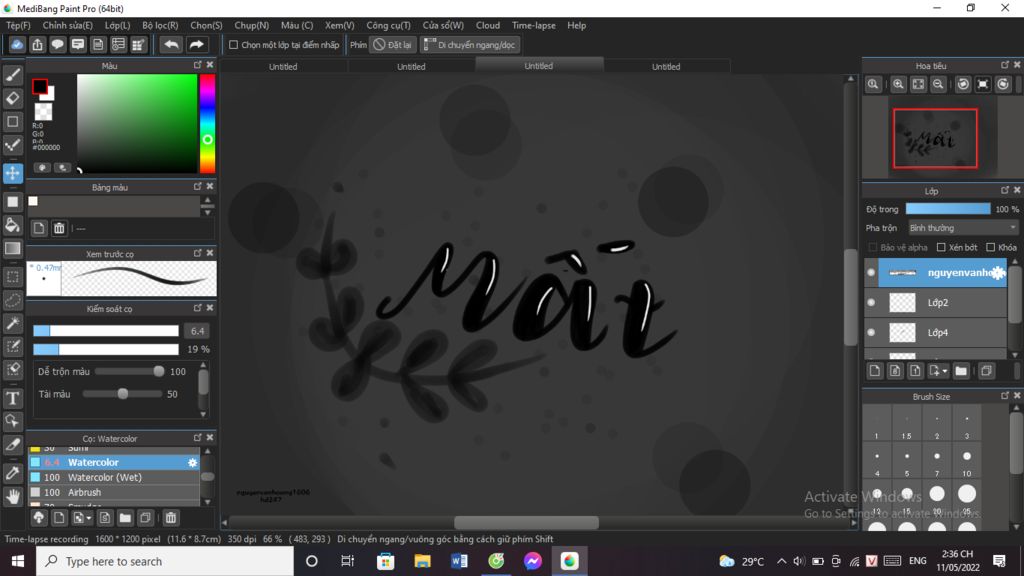Undock the Lớp panel
This screenshot has height=576, width=1024.
coord(1004,190)
